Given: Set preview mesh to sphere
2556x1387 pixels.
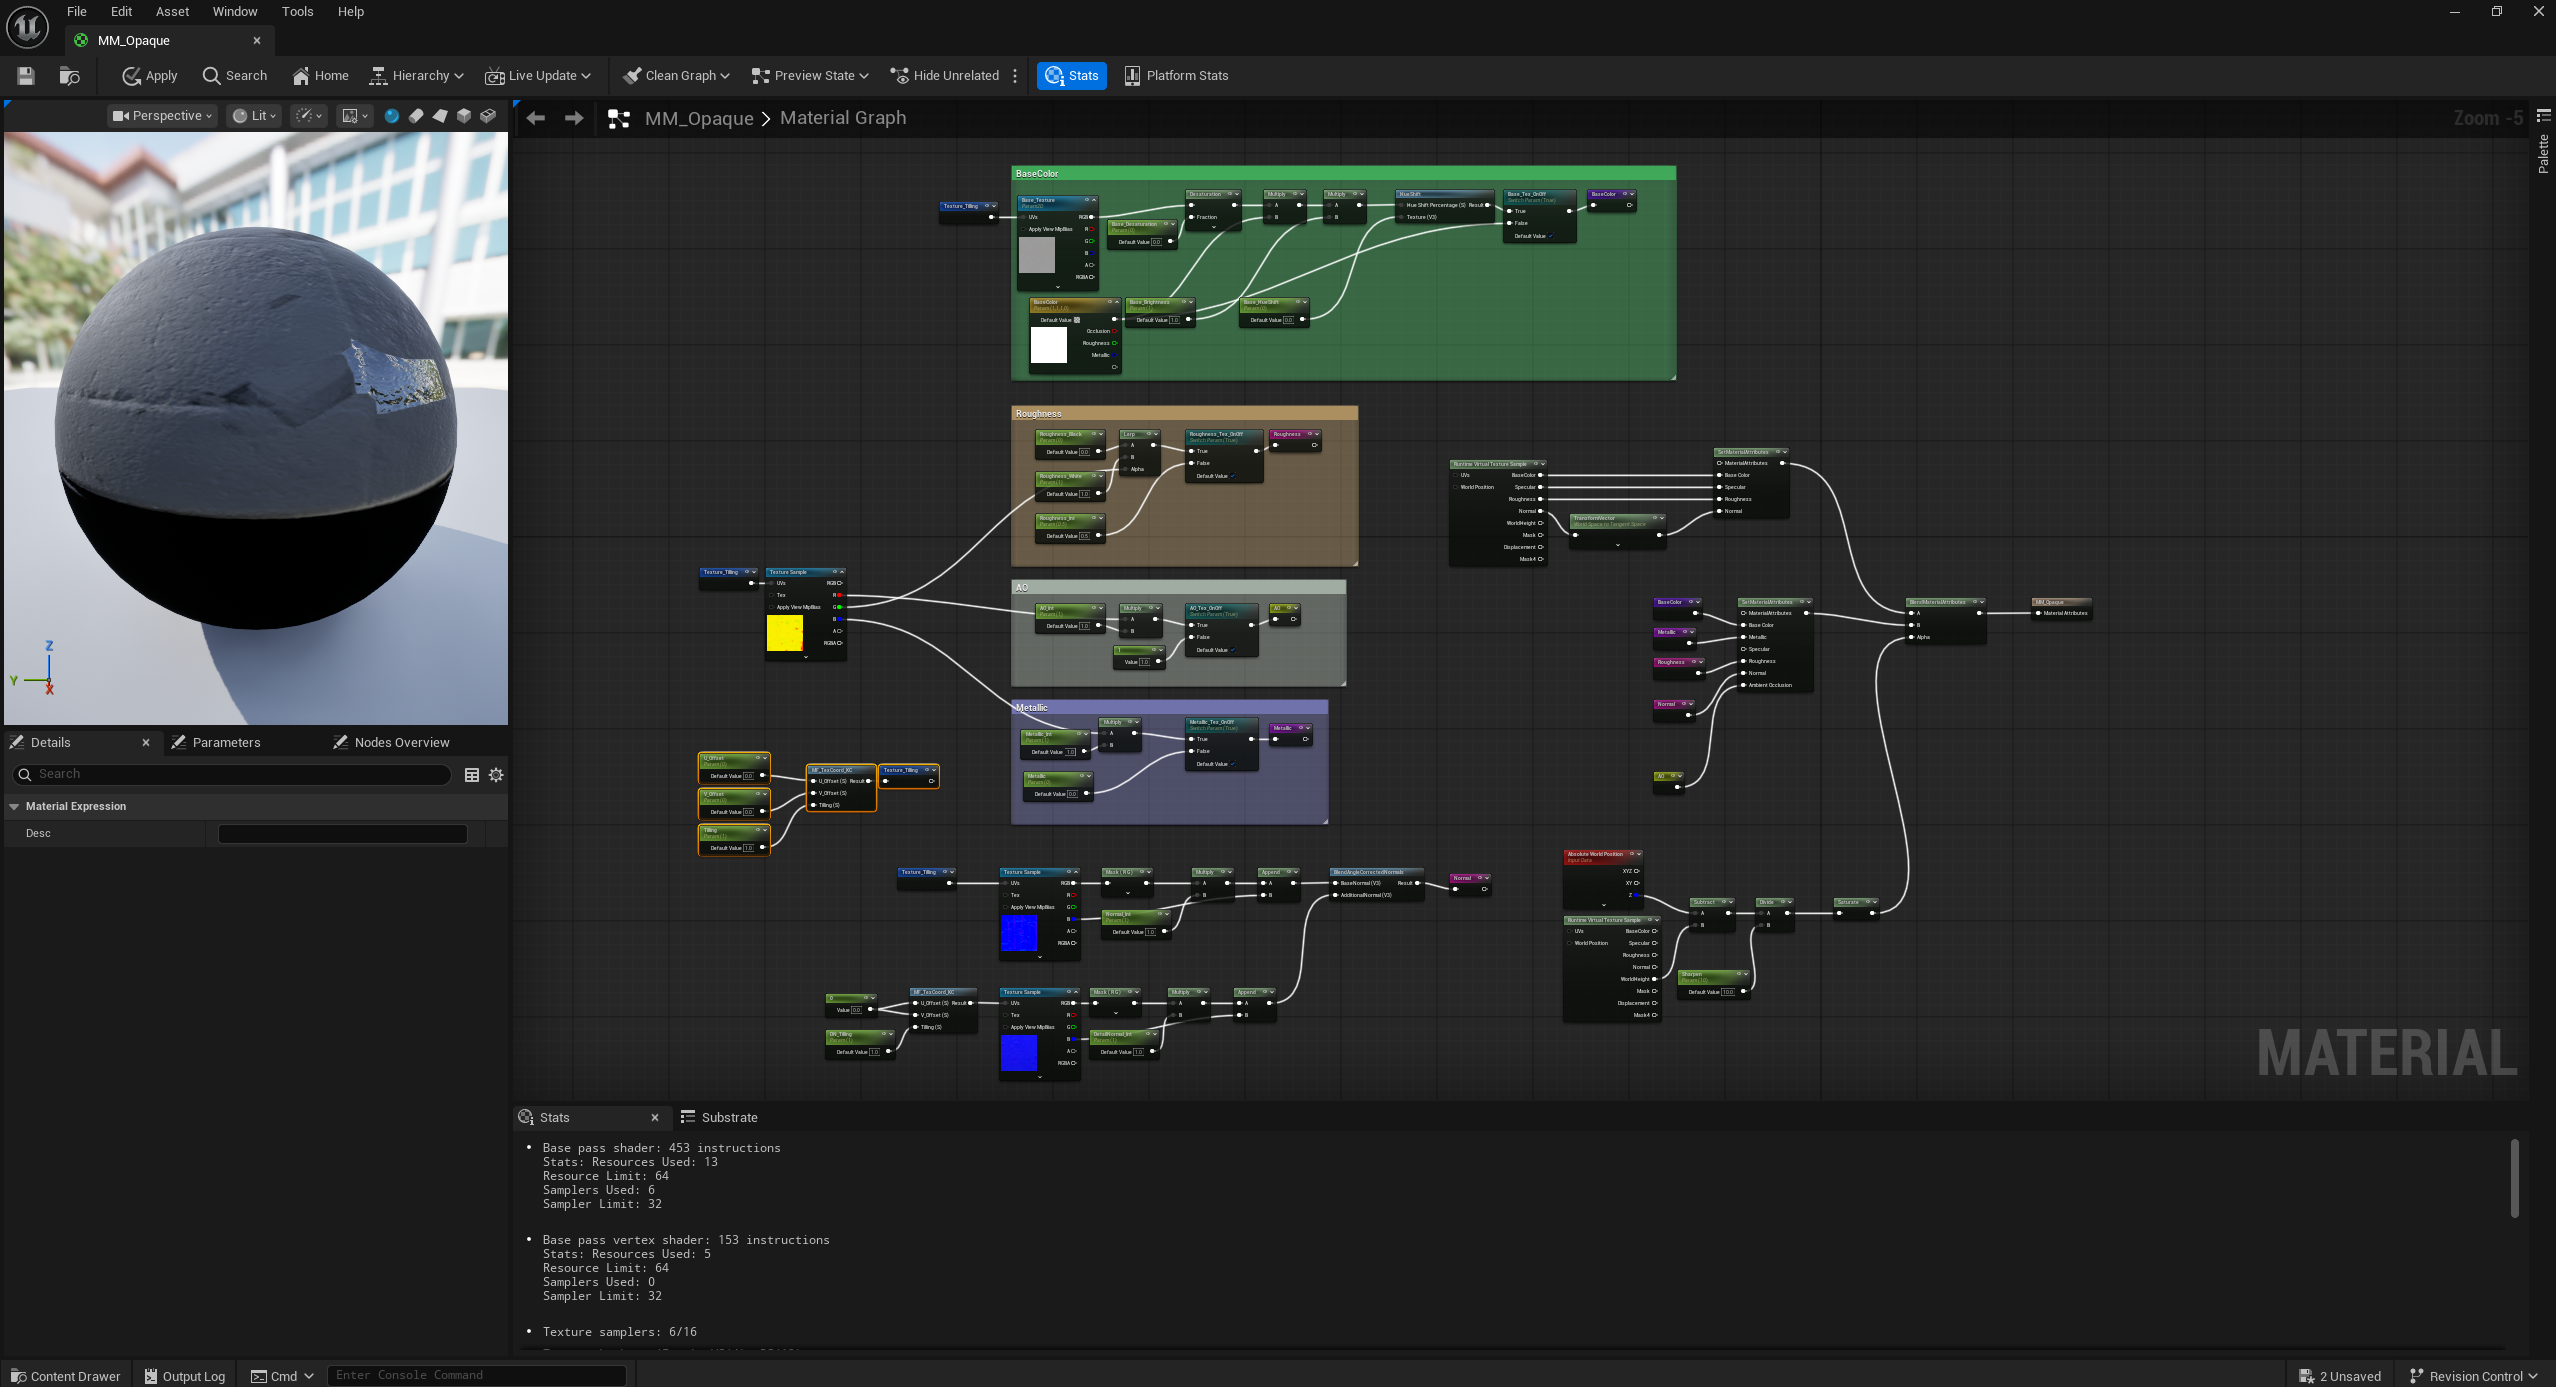Looking at the screenshot, I should tap(392, 116).
